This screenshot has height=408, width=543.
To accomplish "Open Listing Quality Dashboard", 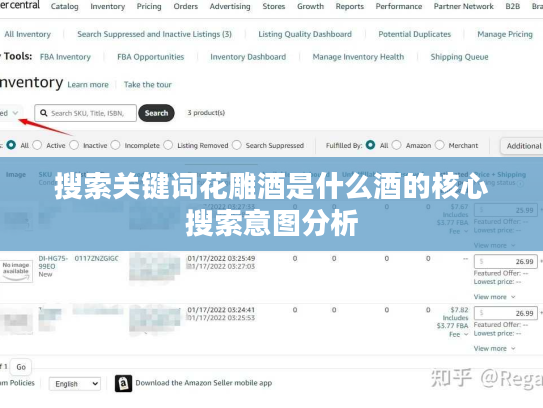I will 305,34.
